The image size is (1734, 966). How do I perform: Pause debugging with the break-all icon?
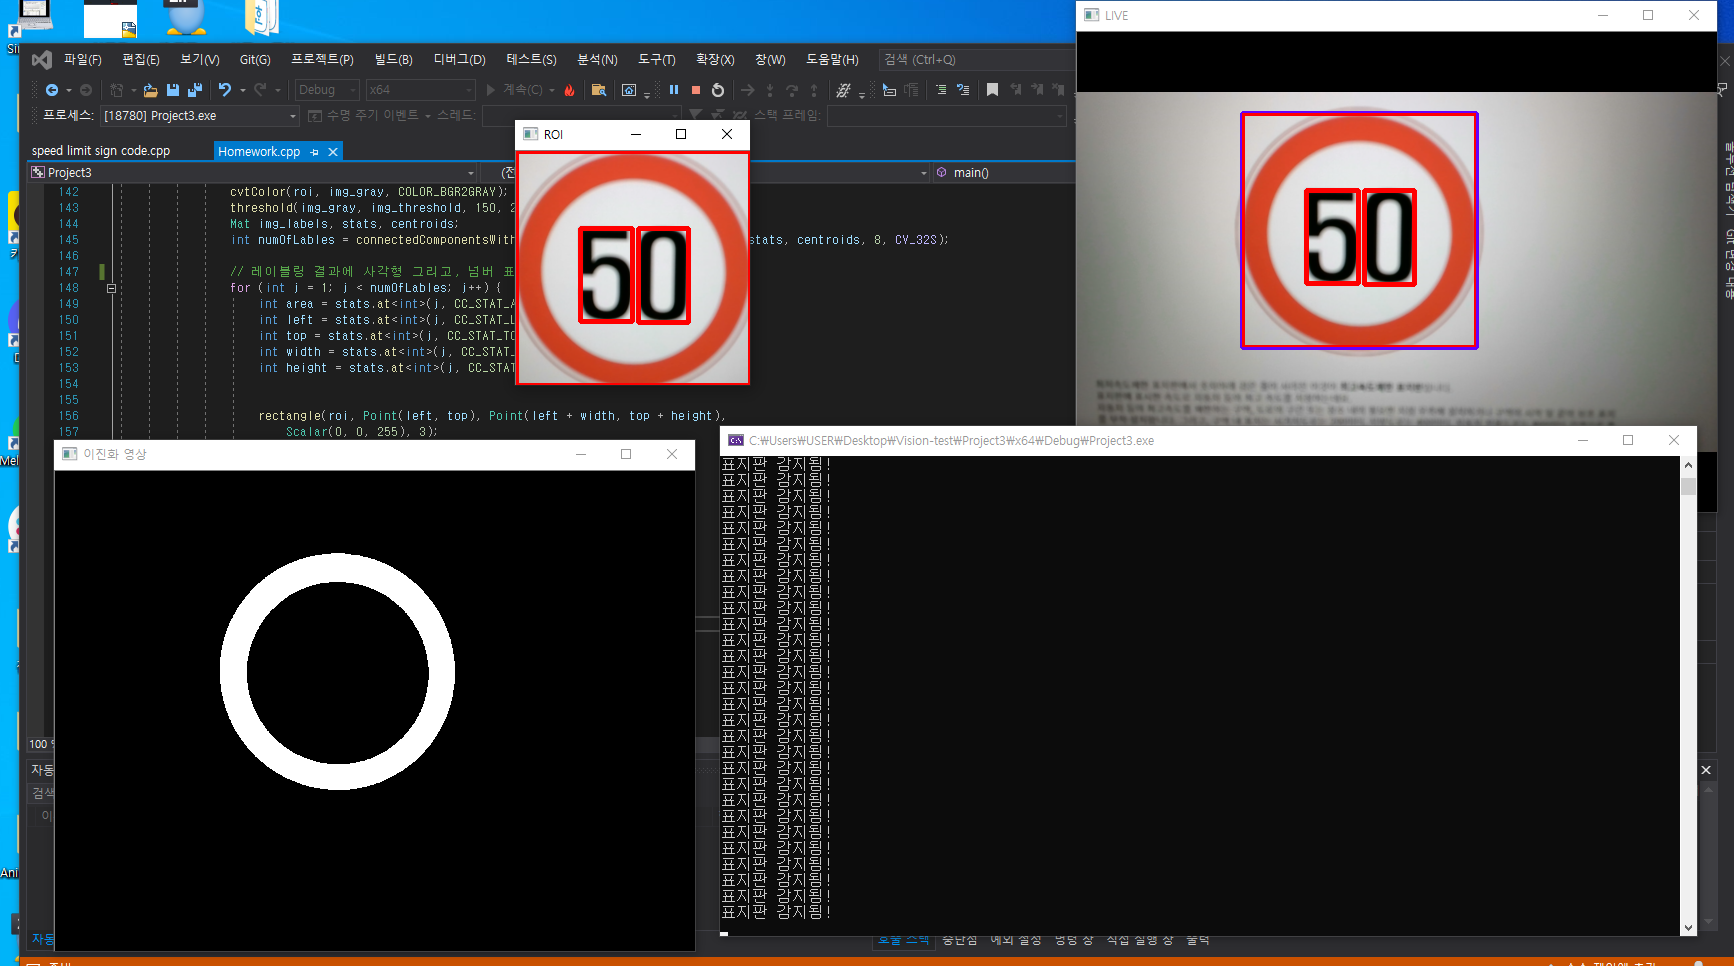coord(674,90)
